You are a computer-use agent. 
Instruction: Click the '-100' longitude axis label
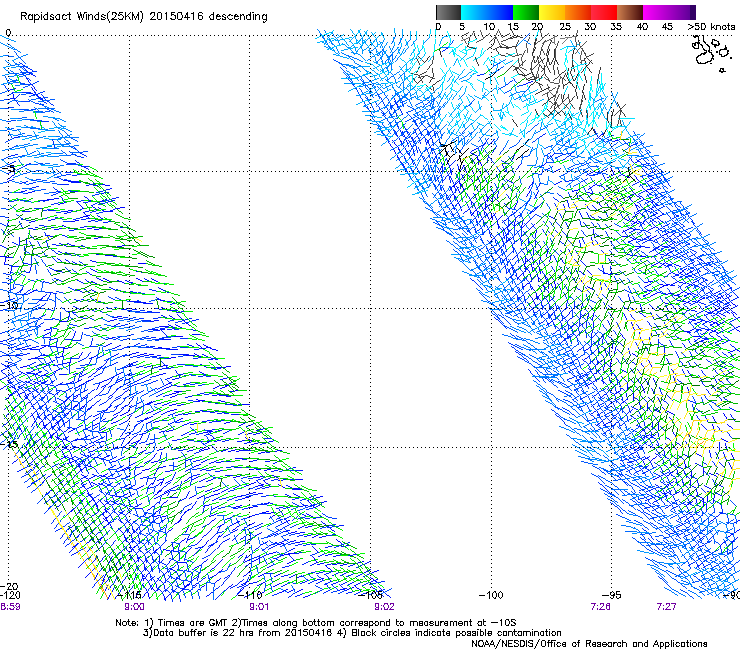click(x=491, y=595)
